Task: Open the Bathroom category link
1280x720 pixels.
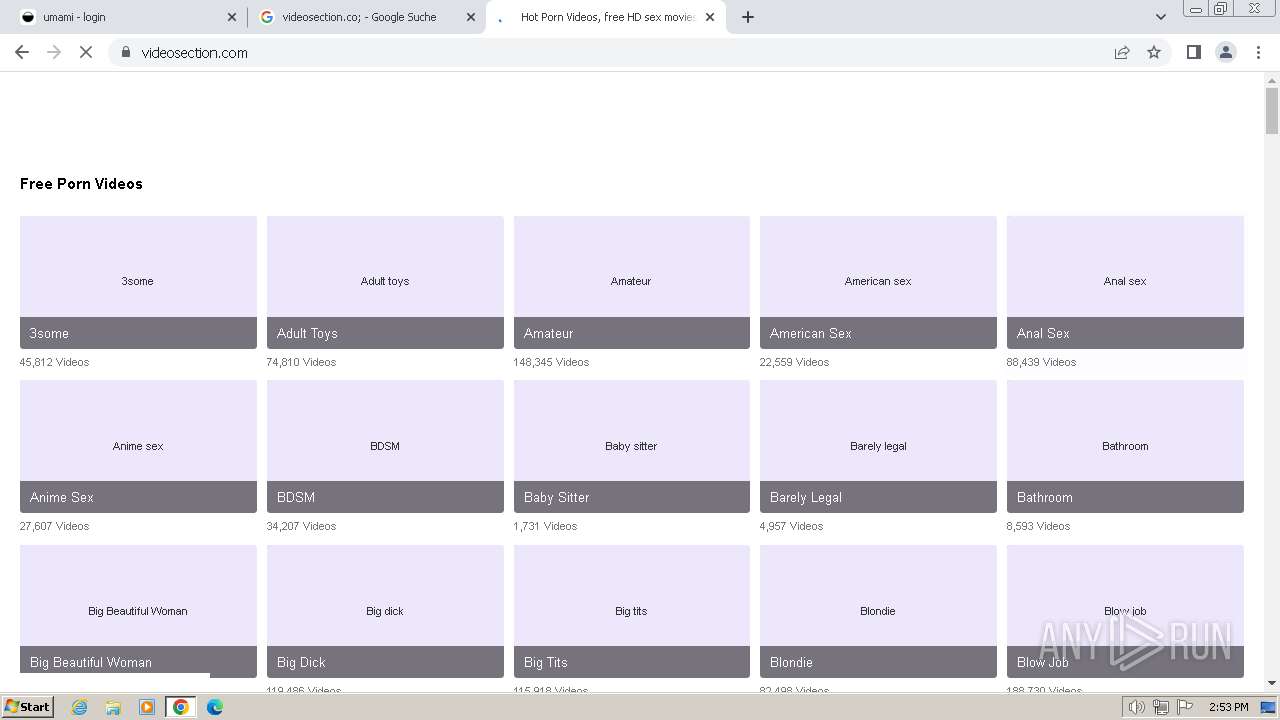Action: (x=1125, y=446)
